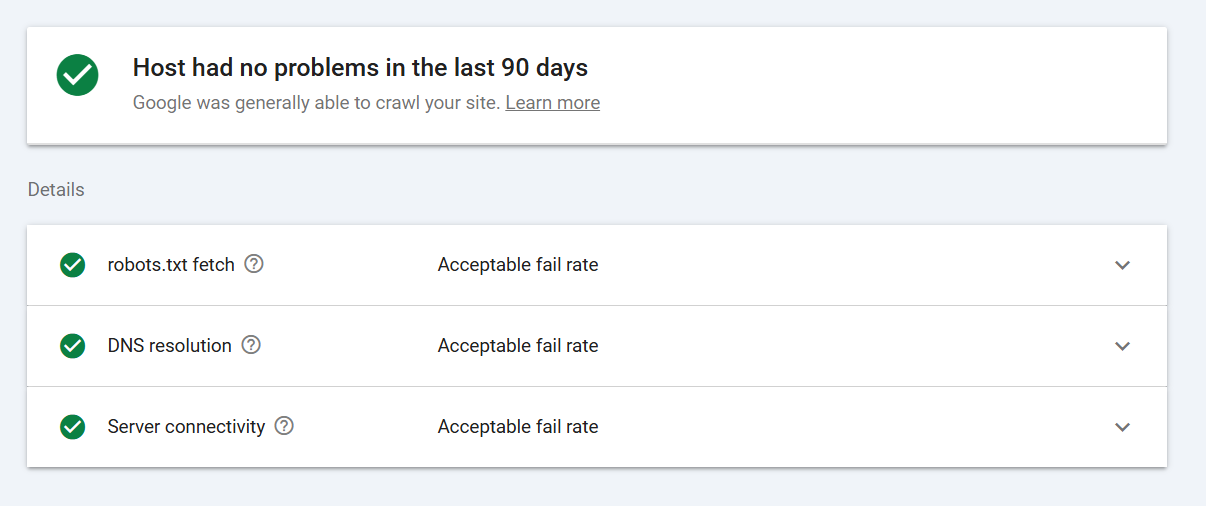Click Acceptable fail rate in robots.txt row
Viewport: 1206px width, 506px height.
[518, 265]
